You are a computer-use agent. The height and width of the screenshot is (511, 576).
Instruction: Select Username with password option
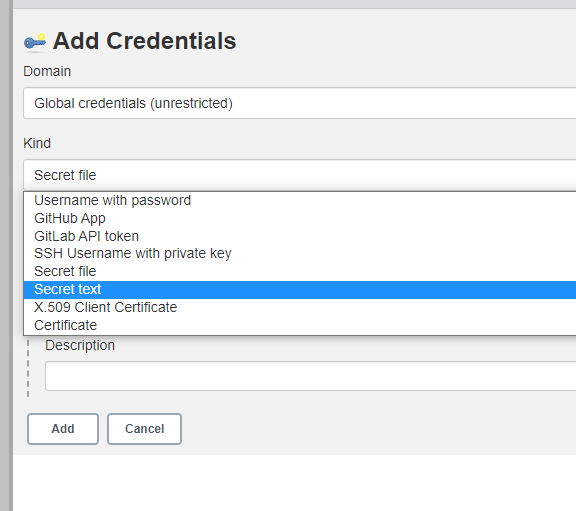point(299,200)
